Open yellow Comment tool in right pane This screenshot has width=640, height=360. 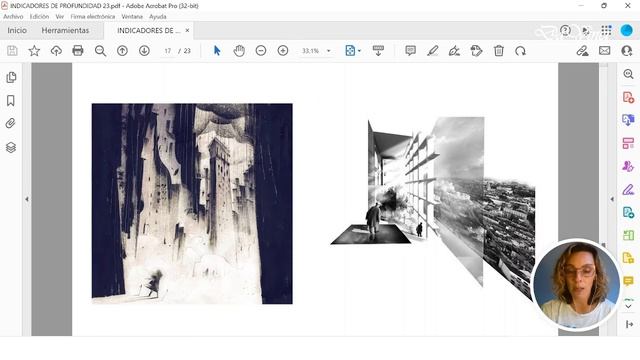629,281
